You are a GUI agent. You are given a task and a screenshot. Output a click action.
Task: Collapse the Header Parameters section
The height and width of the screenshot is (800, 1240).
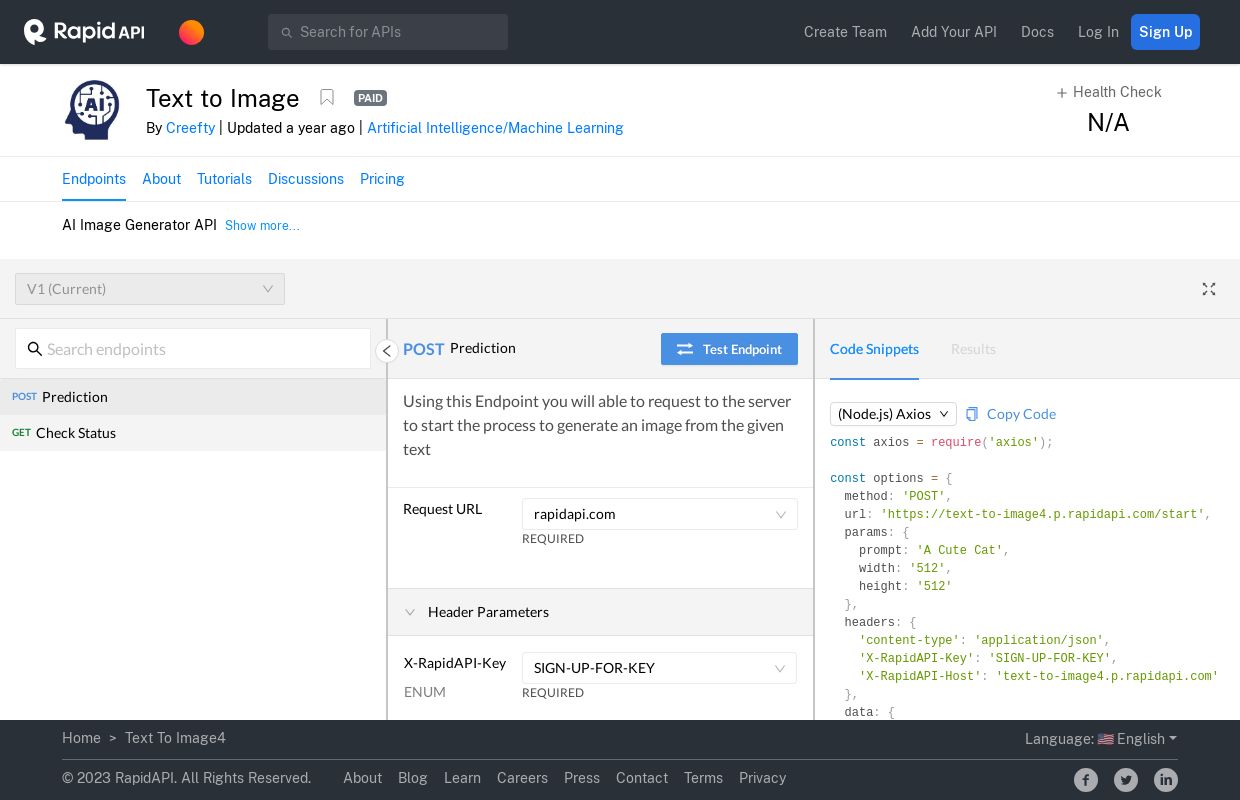click(410, 612)
